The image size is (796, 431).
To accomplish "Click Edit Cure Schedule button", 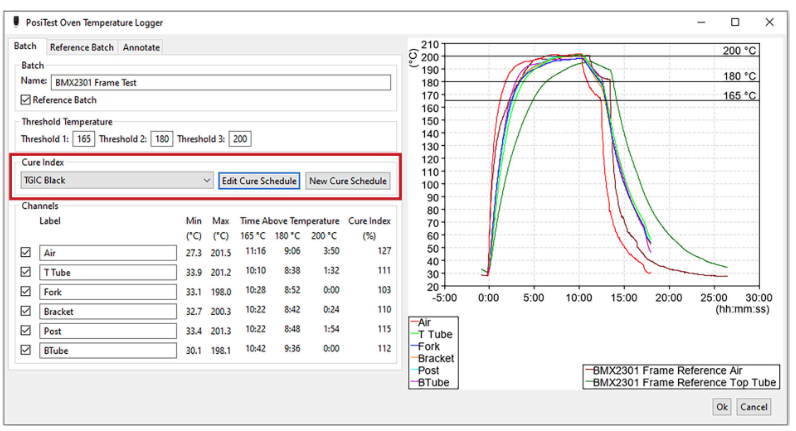I will pos(259,181).
